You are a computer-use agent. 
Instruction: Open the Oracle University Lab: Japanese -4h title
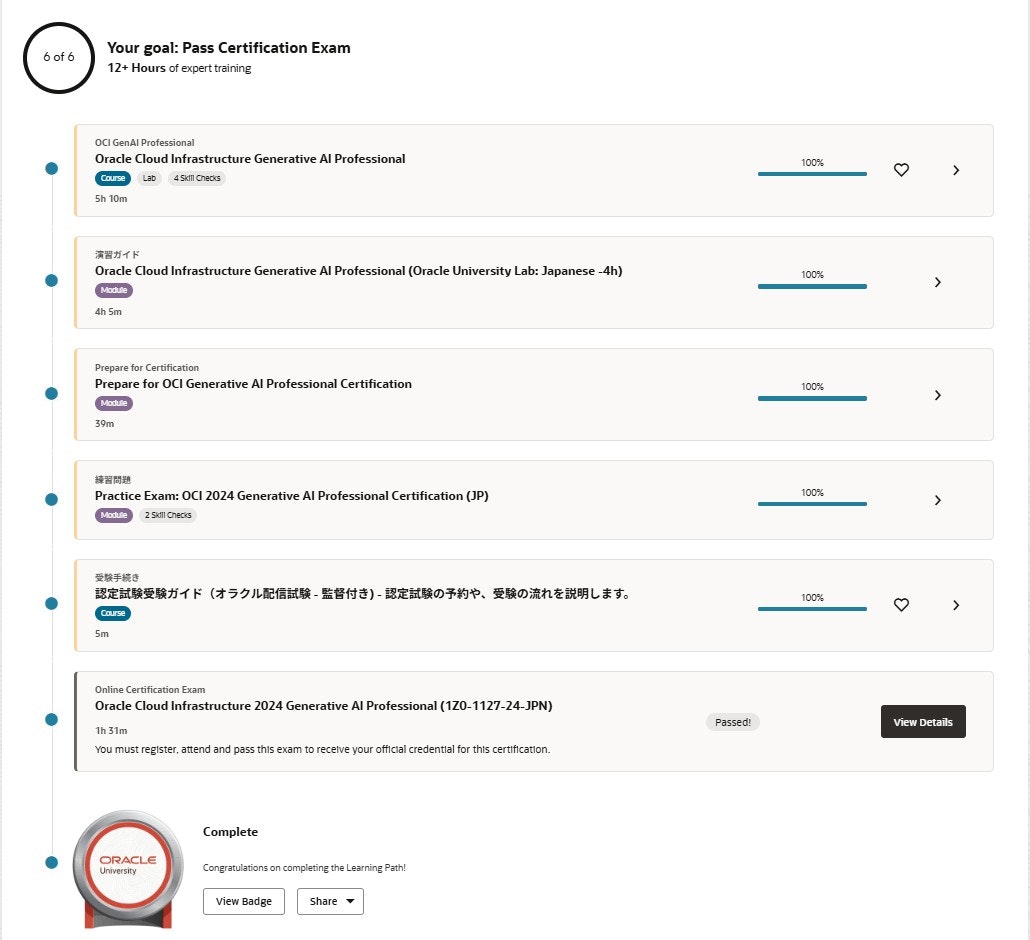[359, 271]
